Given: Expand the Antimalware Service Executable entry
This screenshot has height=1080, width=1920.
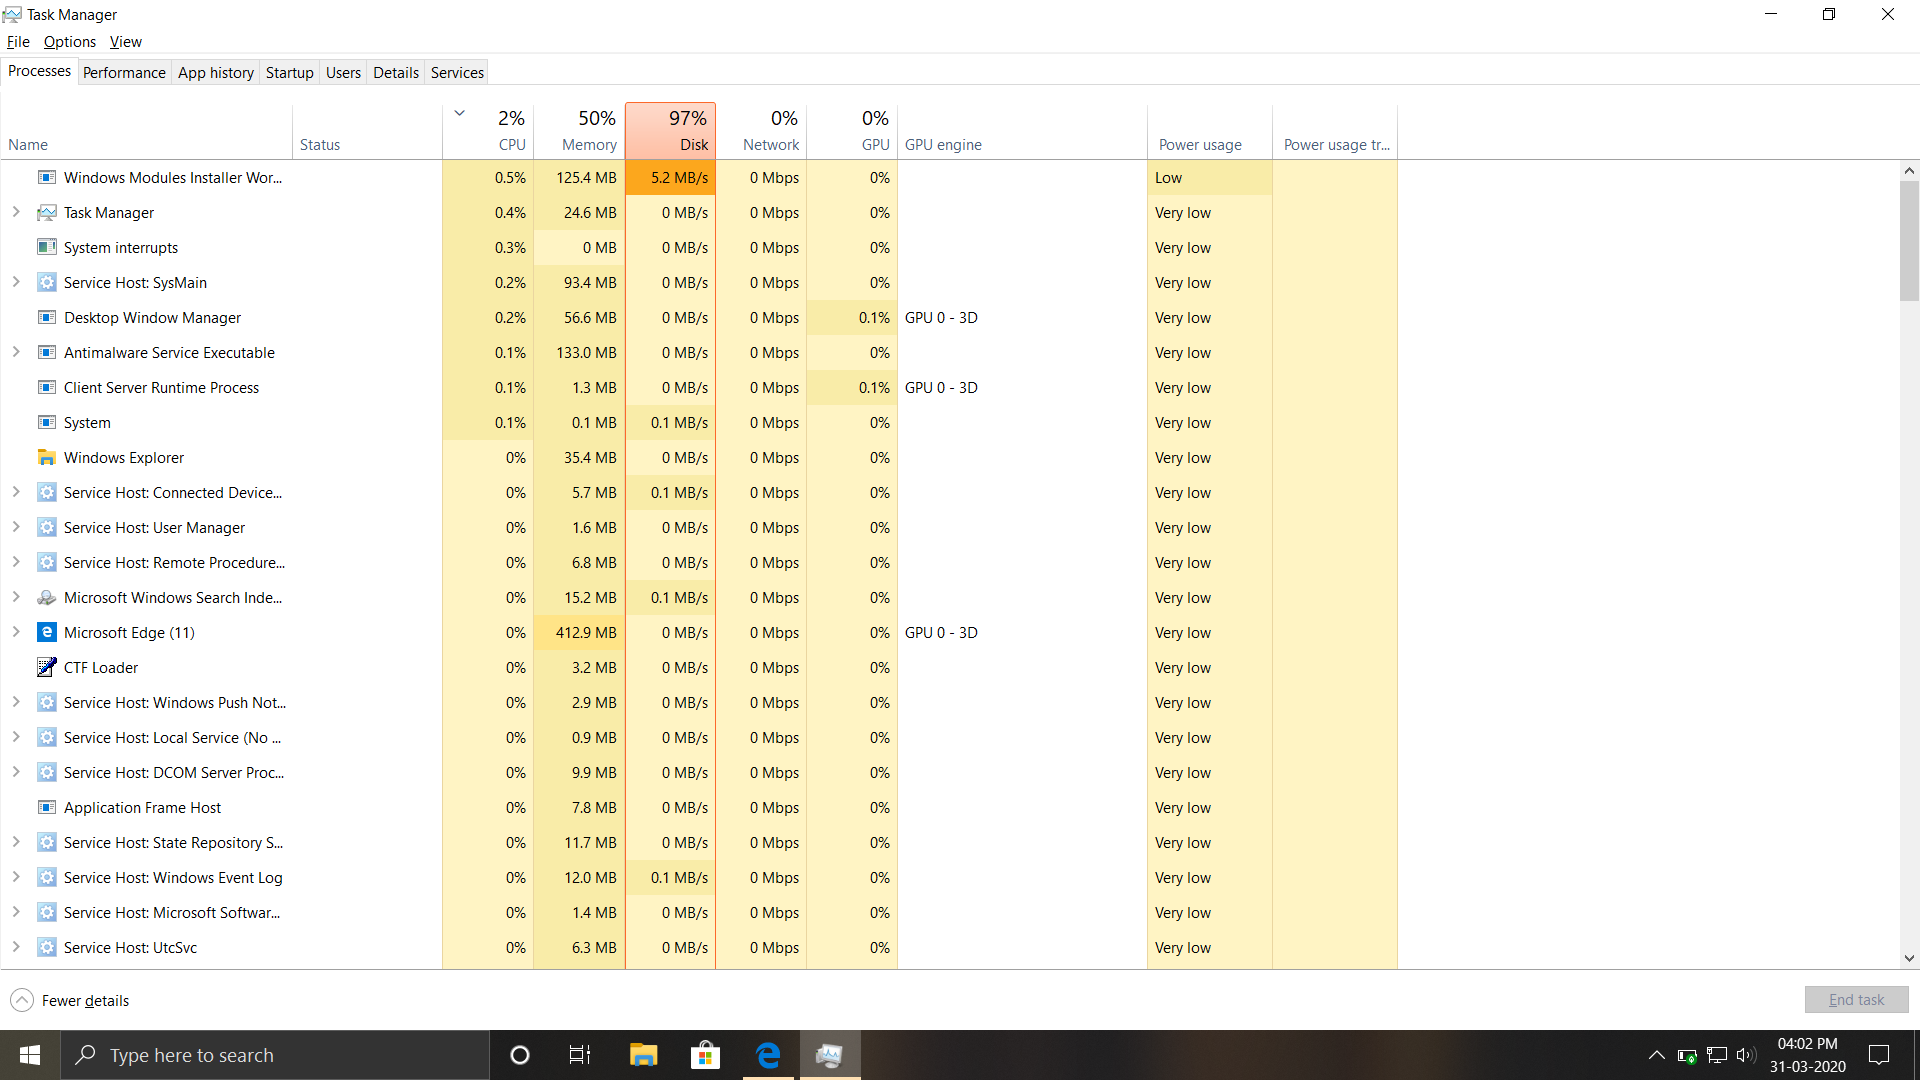Looking at the screenshot, I should 16,352.
